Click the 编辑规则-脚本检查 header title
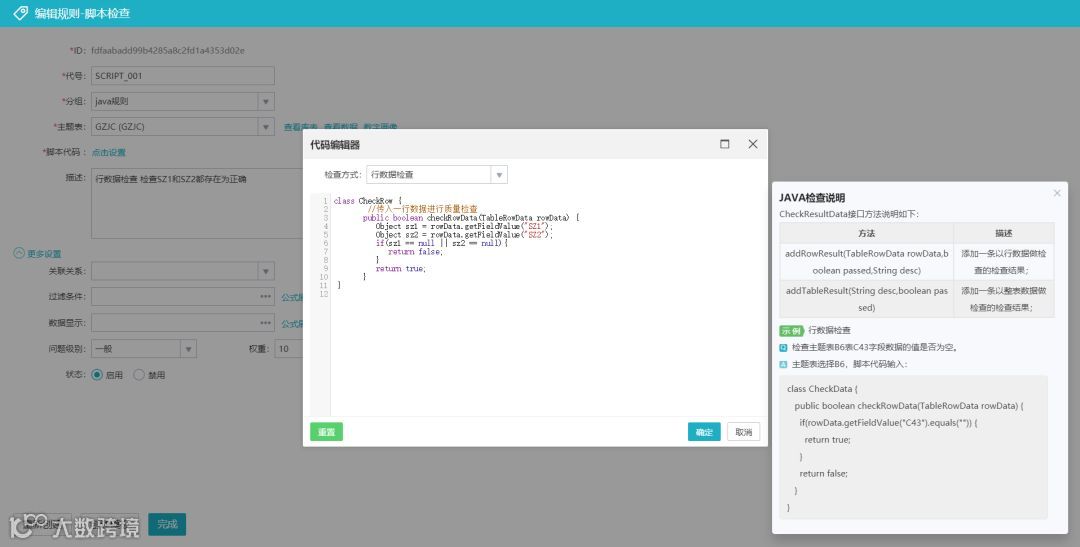The width and height of the screenshot is (1080, 547). coord(82,13)
